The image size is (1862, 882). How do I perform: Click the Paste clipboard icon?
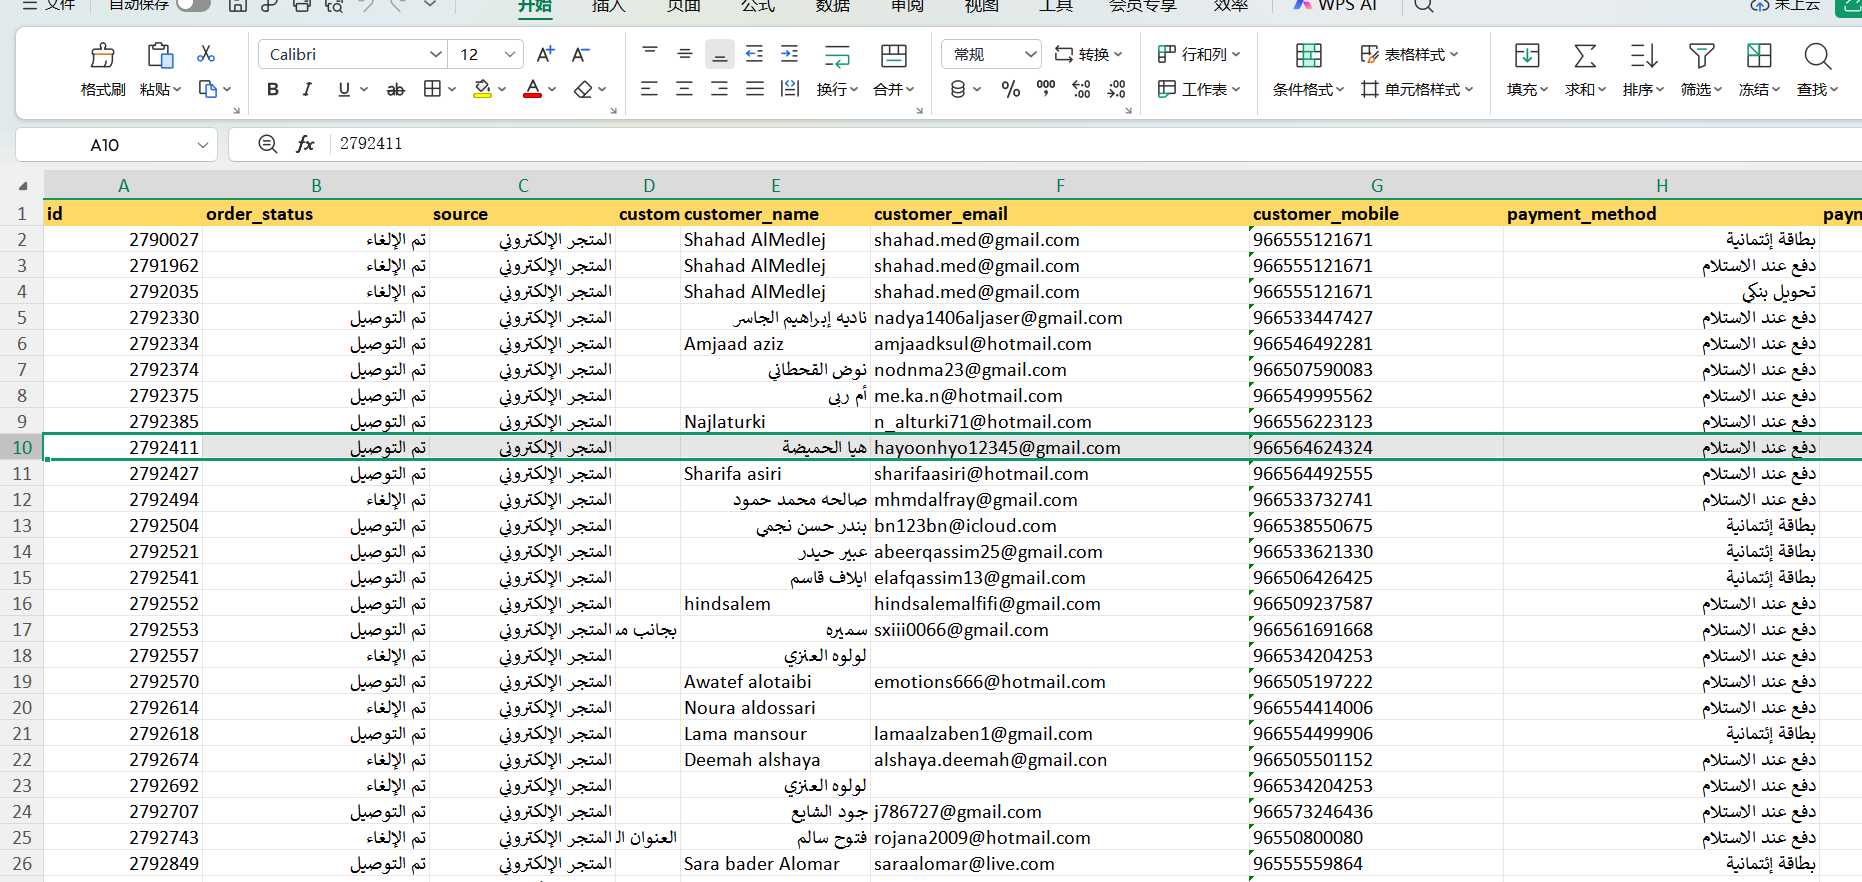160,55
